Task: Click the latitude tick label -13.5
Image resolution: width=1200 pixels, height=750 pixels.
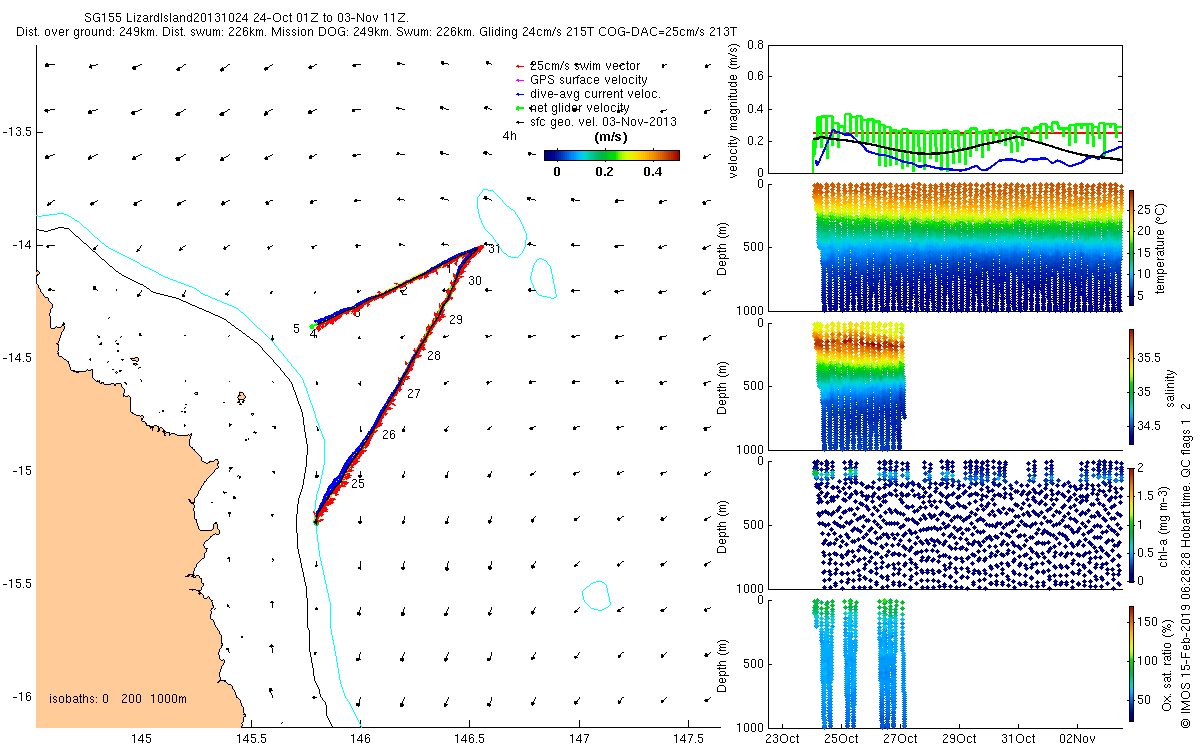Action: point(17,132)
